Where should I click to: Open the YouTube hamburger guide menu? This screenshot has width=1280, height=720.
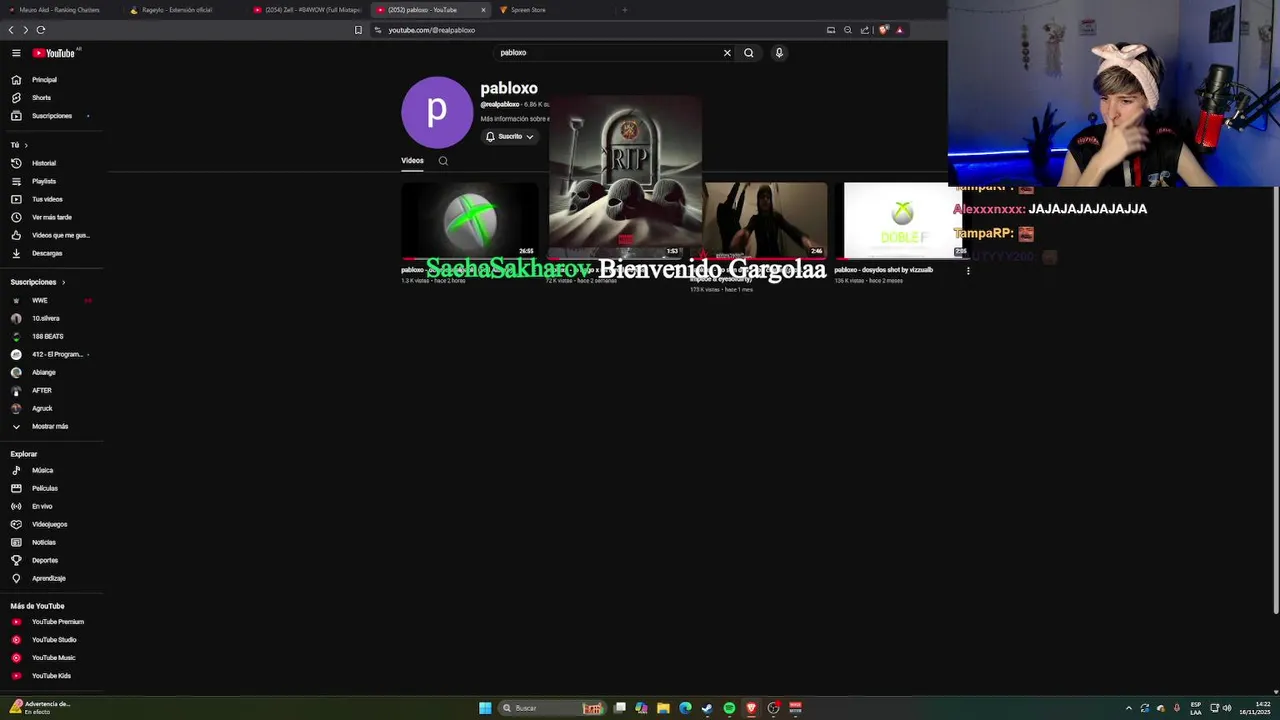tap(16, 53)
